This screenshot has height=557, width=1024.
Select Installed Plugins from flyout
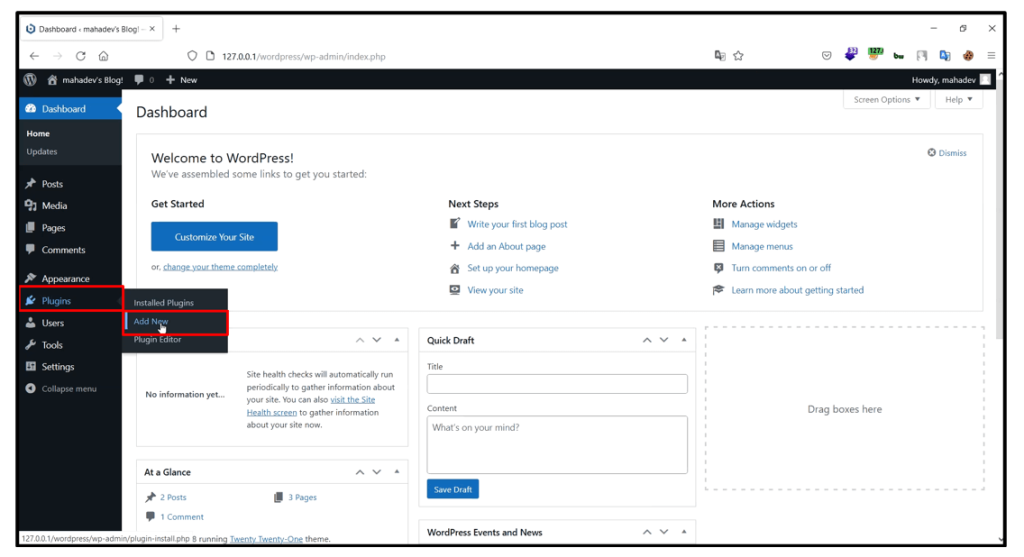coord(164,303)
